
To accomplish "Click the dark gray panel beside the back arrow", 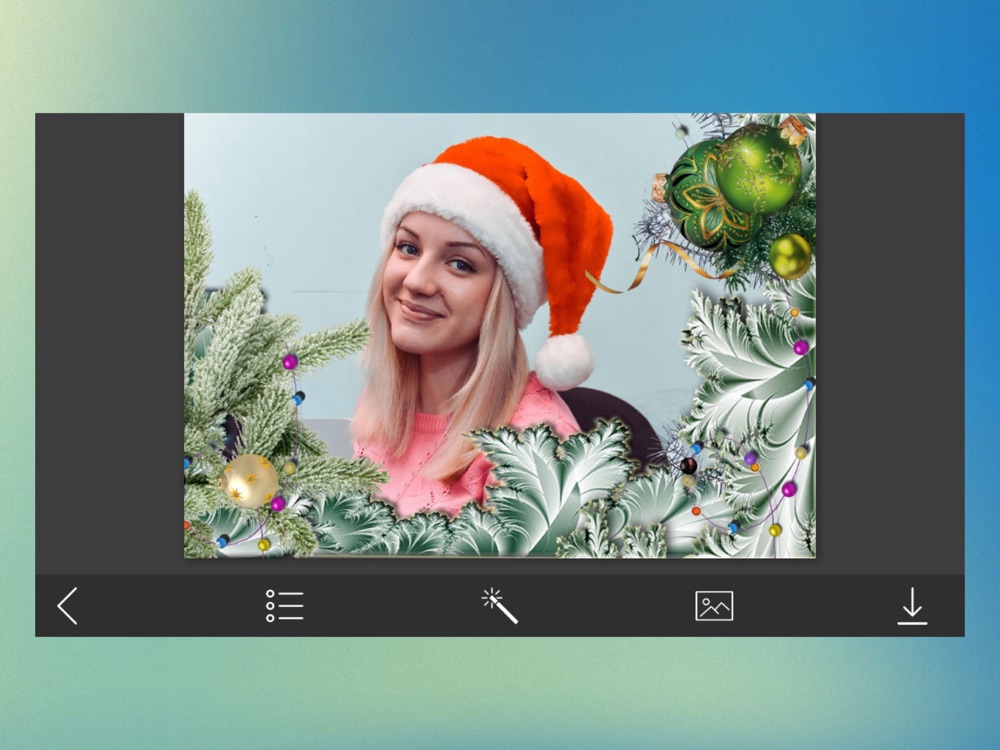I will coord(110,343).
